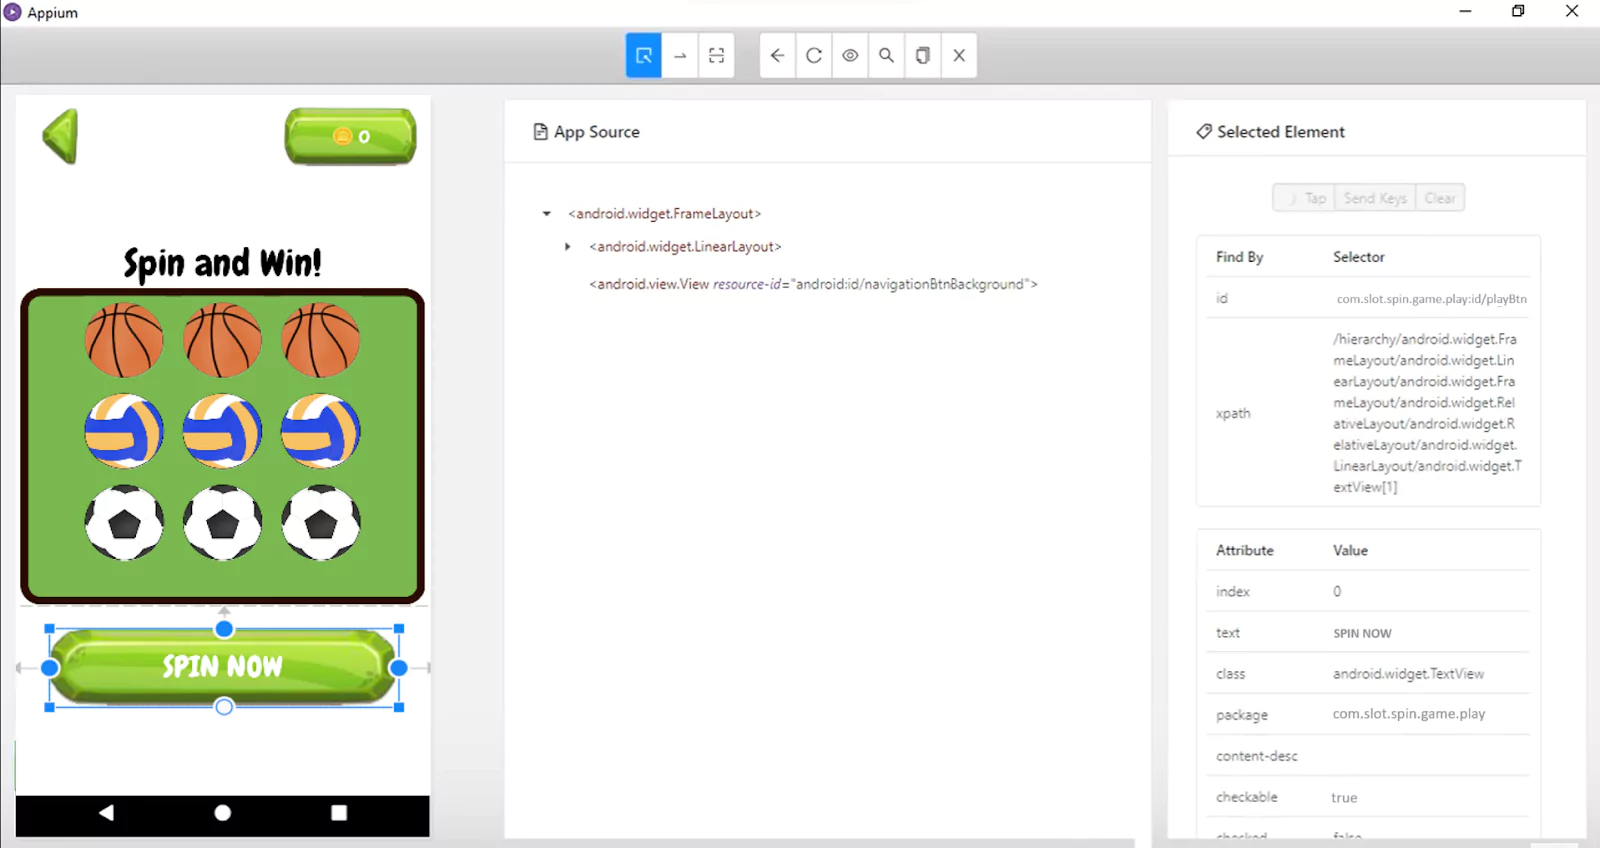Click the xpath selector value
The width and height of the screenshot is (1600, 848).
coord(1427,413)
